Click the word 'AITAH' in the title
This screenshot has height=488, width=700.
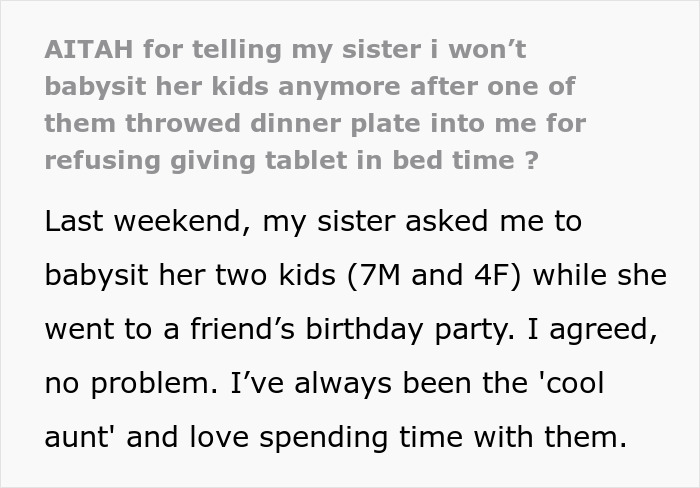click(89, 49)
